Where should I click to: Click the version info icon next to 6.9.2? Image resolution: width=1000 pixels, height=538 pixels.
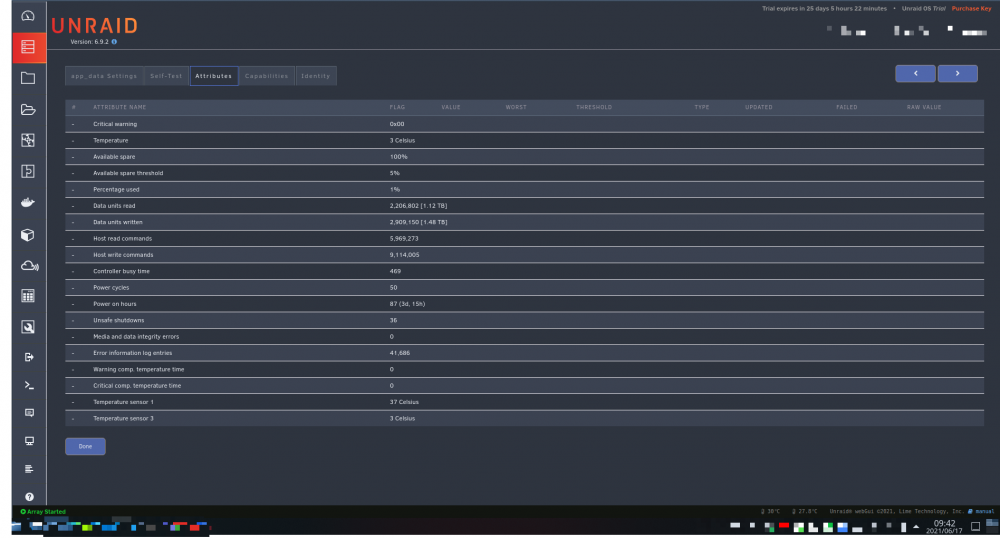(114, 42)
